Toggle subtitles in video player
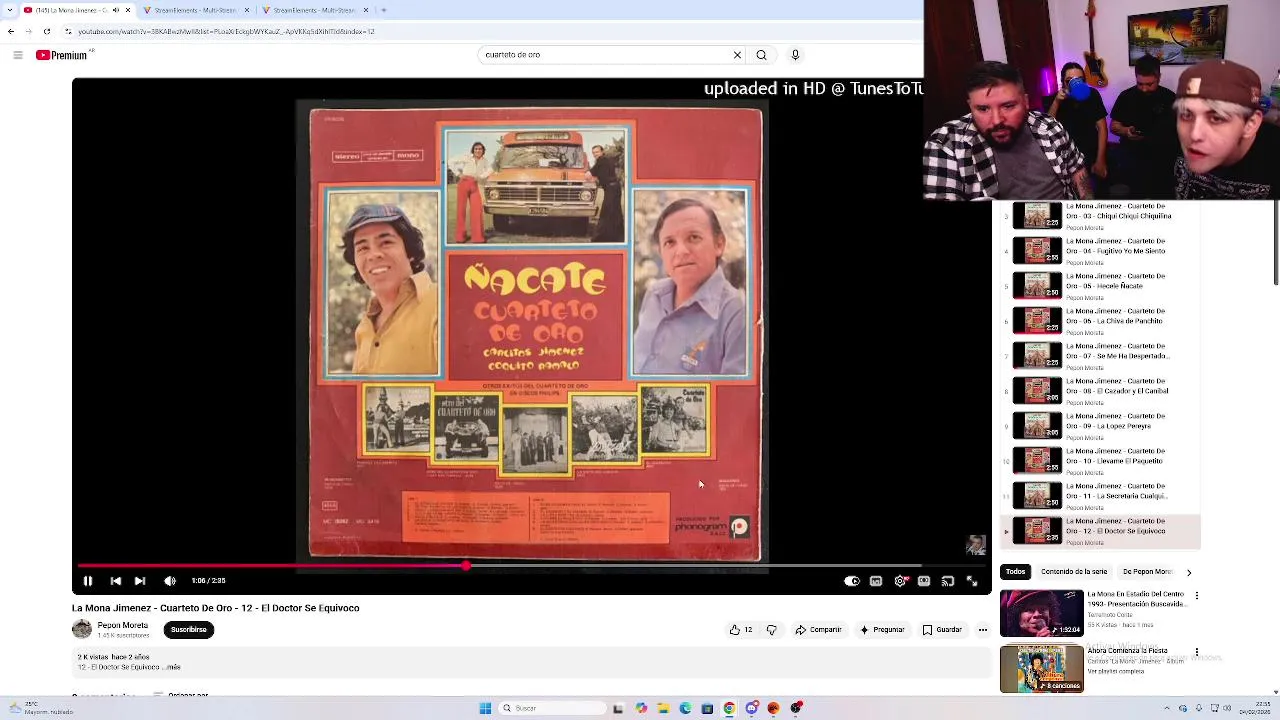The image size is (1280, 720). point(876,581)
